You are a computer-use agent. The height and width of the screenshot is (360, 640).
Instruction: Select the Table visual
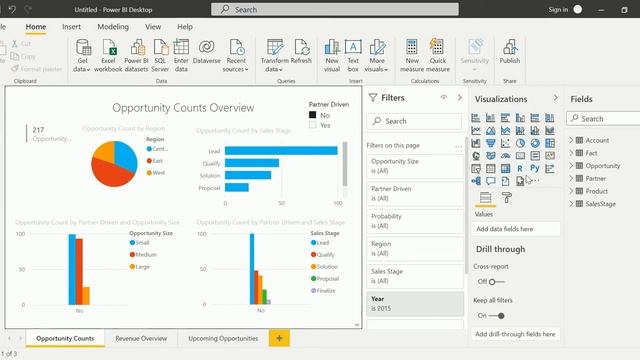tap(491, 168)
